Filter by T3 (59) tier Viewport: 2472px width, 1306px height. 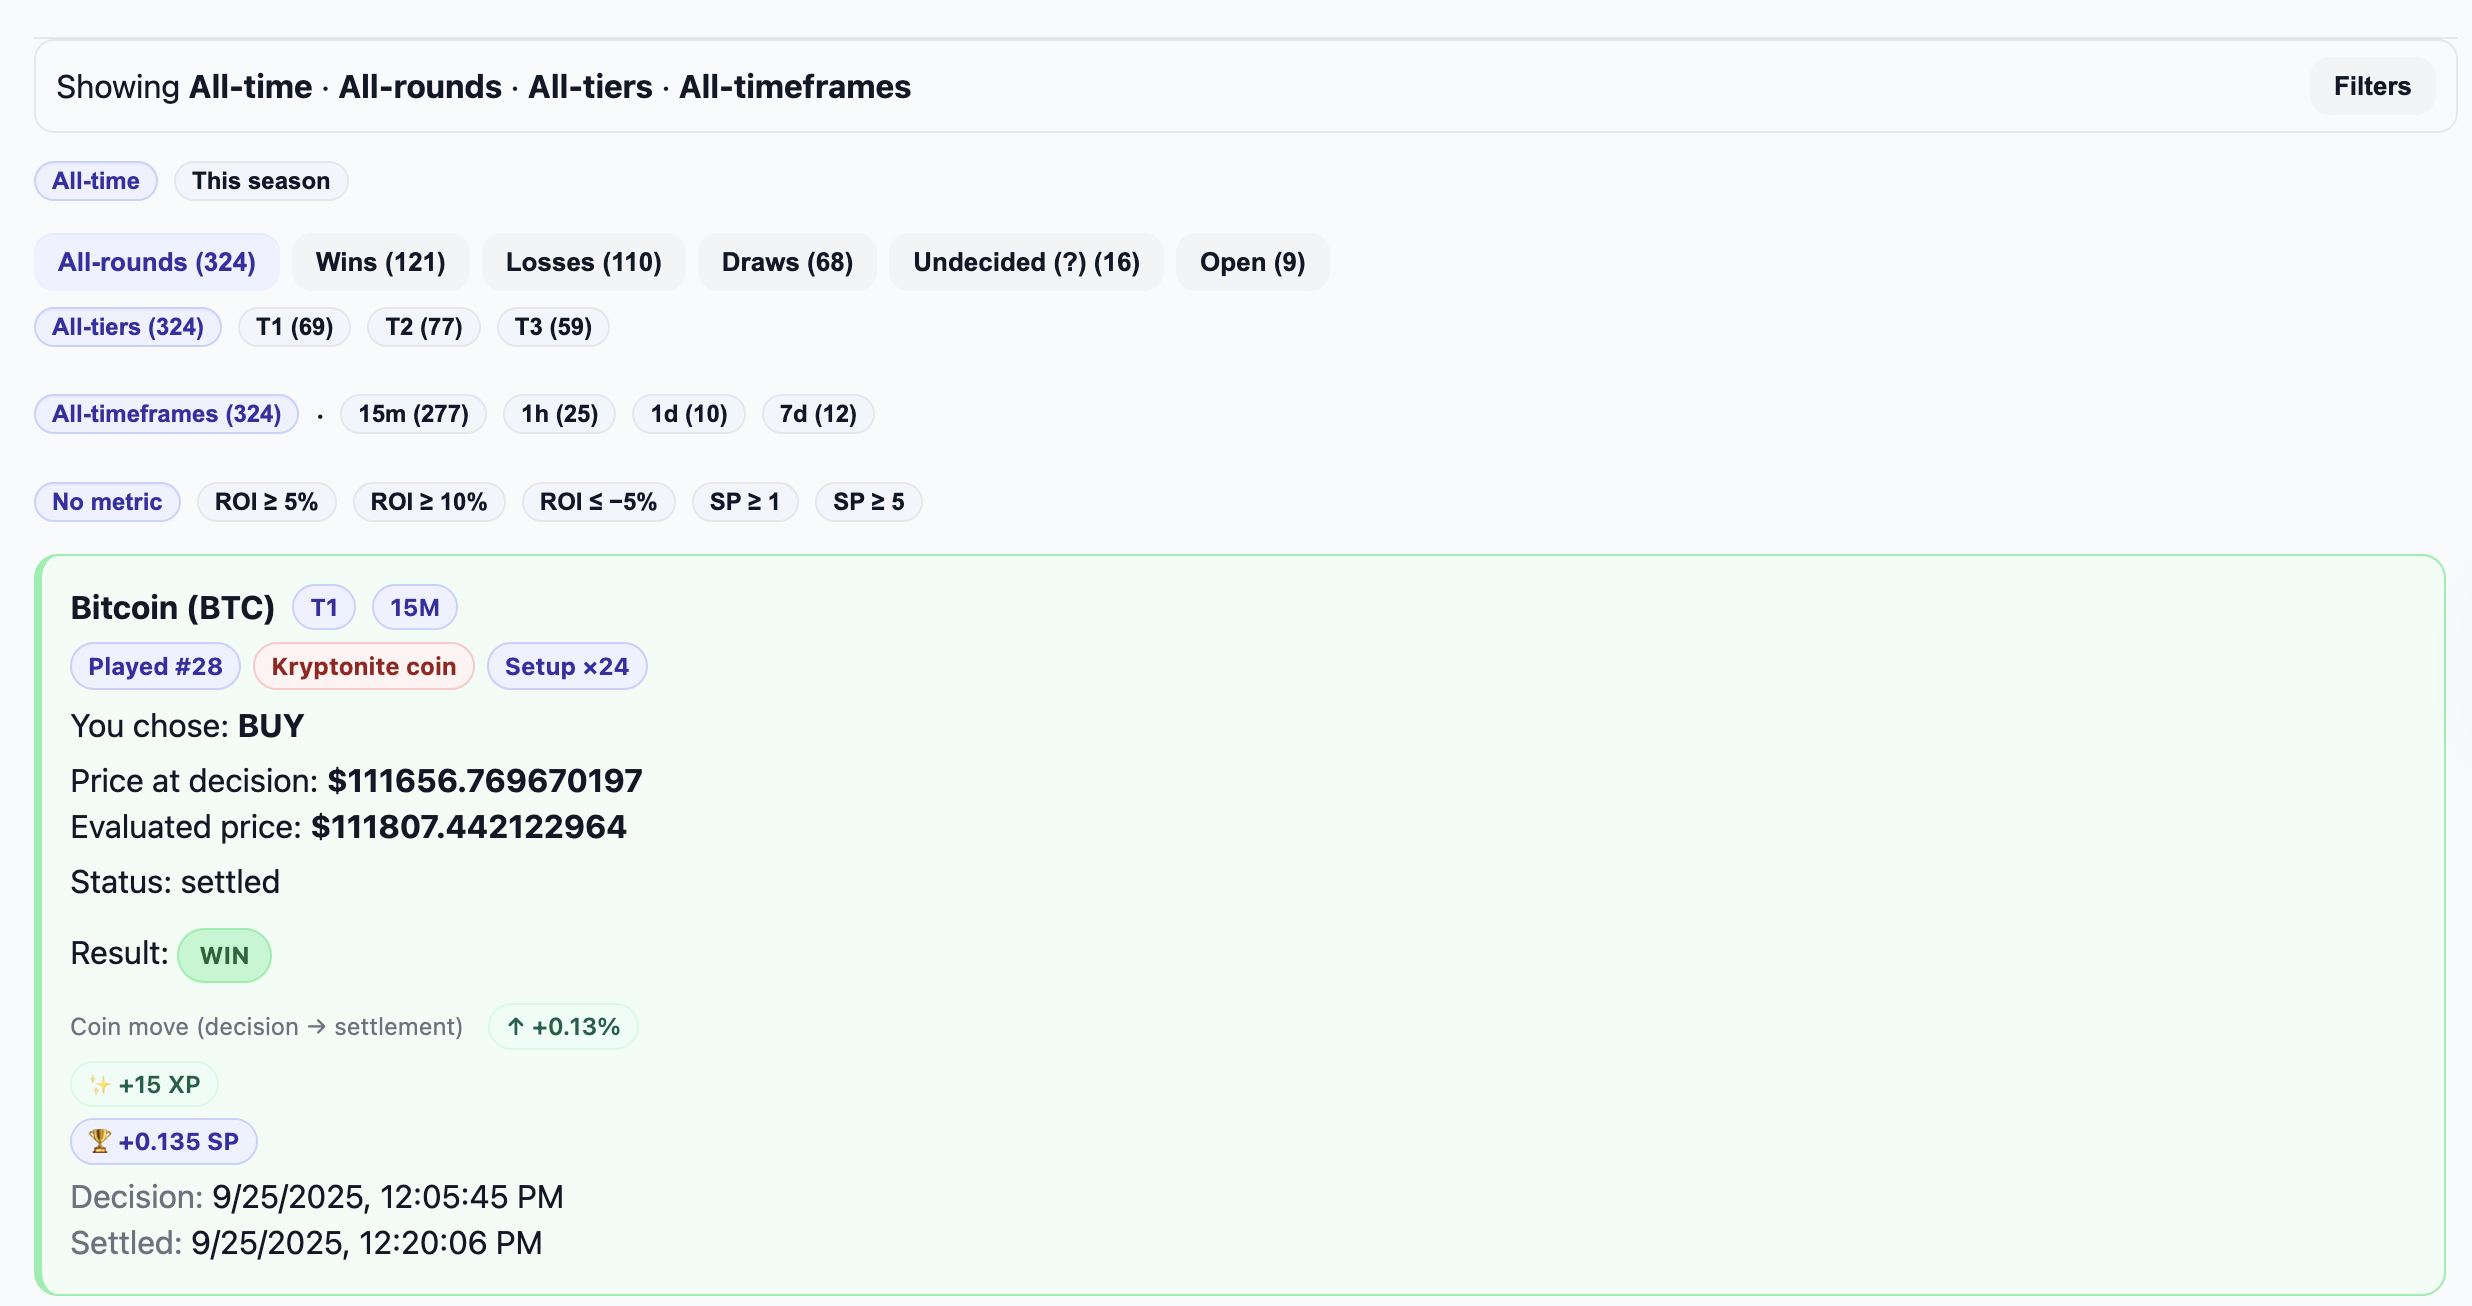pos(553,327)
